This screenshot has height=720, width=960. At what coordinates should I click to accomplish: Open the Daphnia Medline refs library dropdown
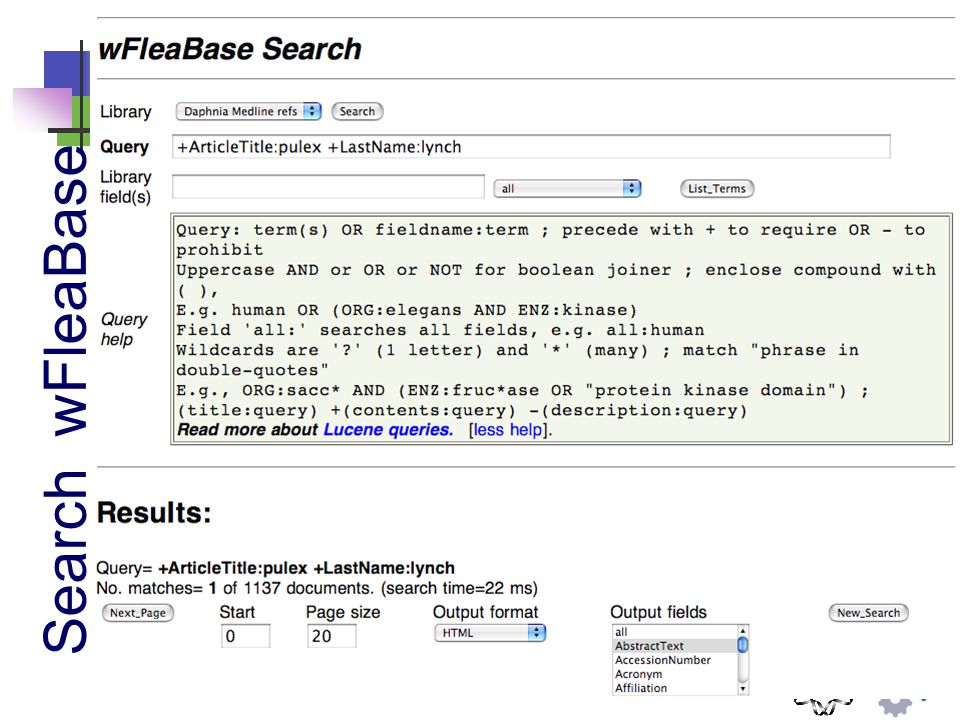coord(248,111)
